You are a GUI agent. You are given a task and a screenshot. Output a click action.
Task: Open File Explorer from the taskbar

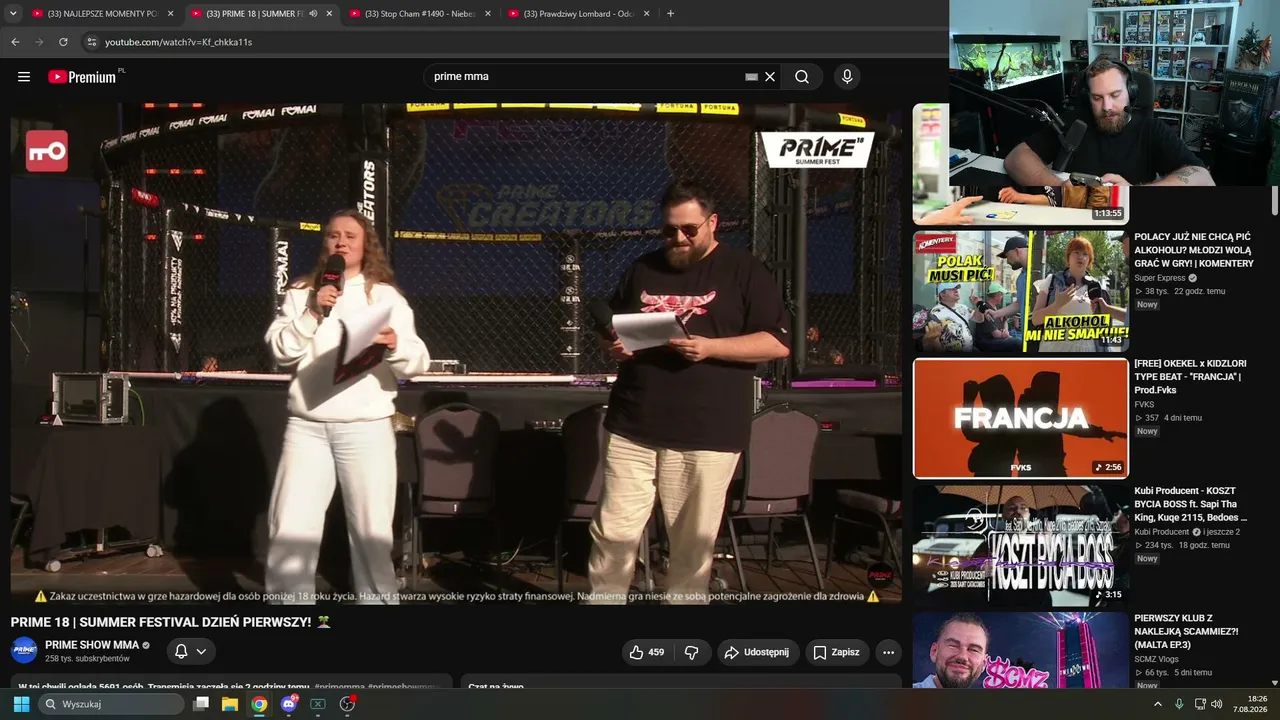(230, 704)
